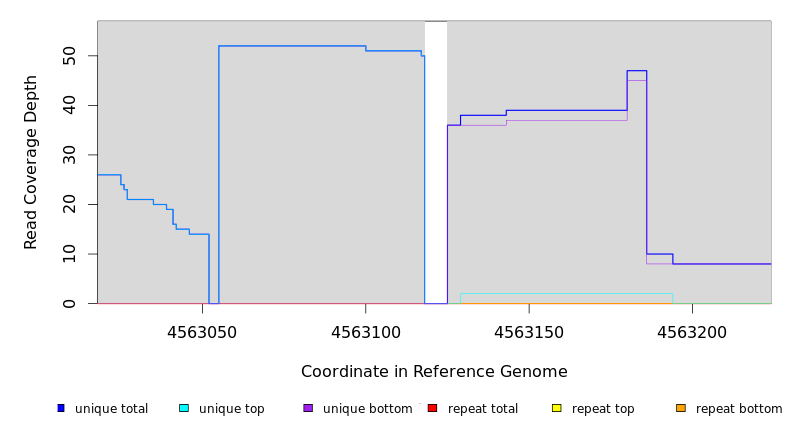Select the "unique bottom" legend label
Viewport: 792px width, 432px height.
click(x=367, y=409)
